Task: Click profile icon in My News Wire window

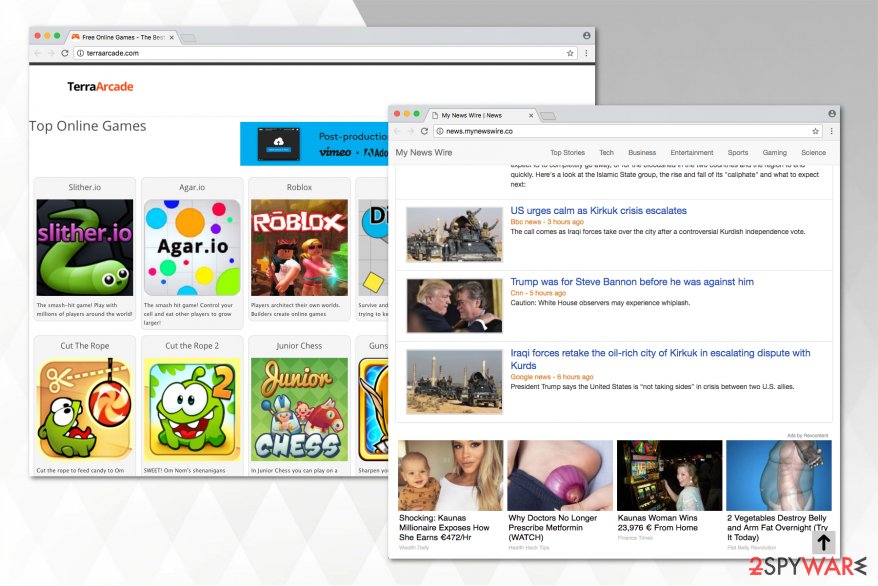Action: tap(832, 114)
